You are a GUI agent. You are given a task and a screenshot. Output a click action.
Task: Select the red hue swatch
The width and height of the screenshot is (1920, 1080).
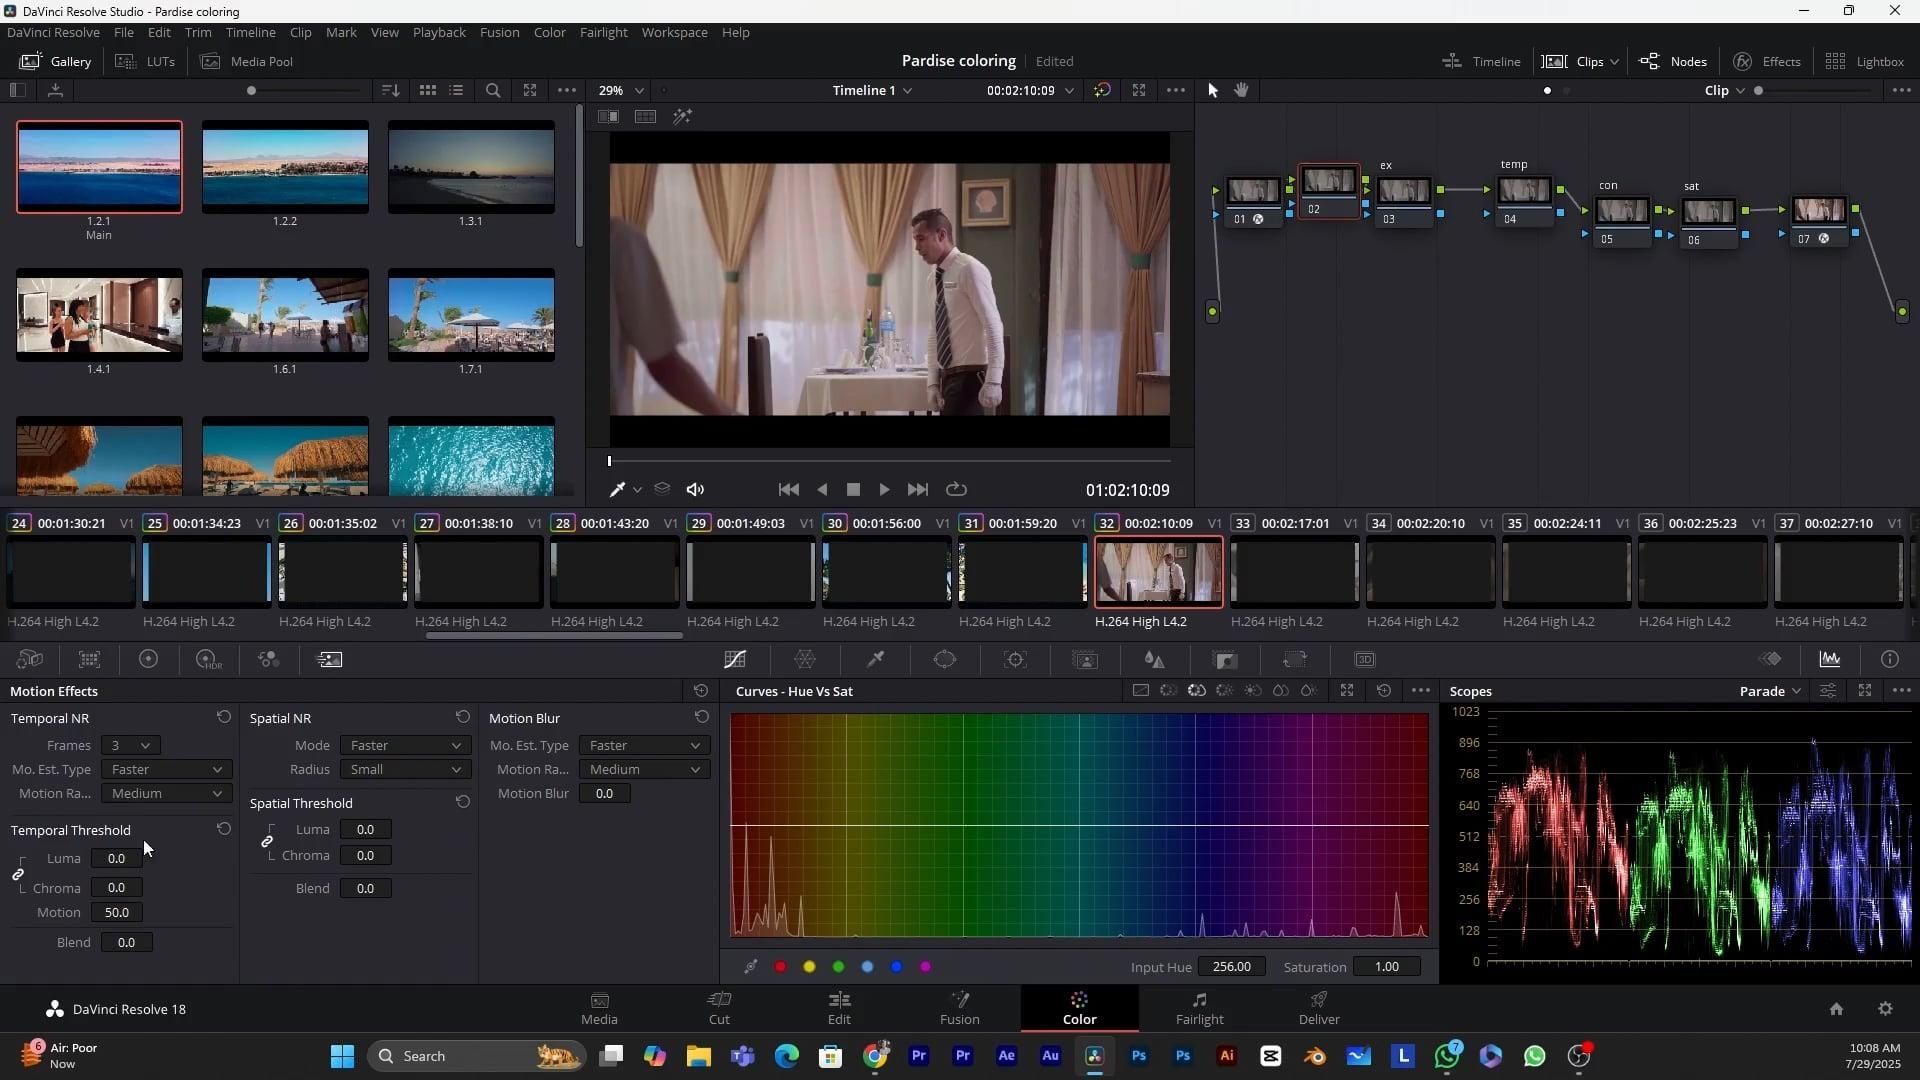click(x=780, y=967)
